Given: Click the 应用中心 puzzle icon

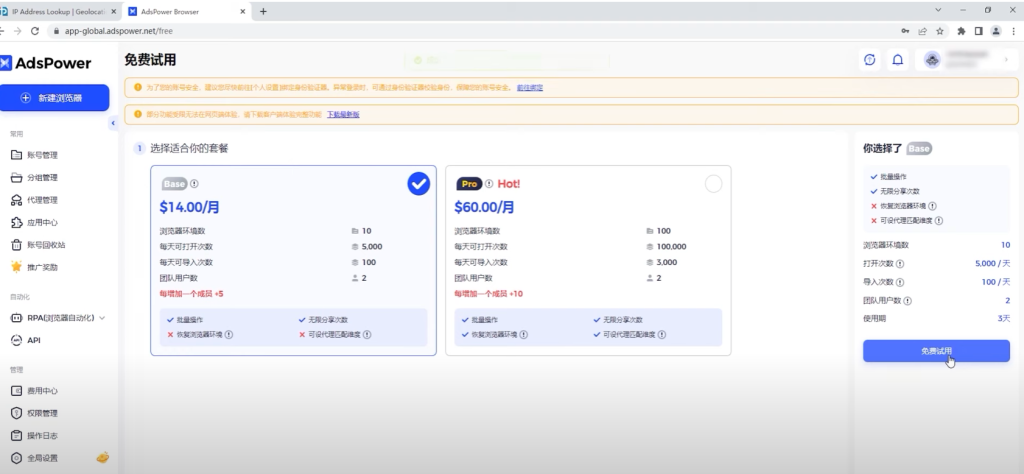Looking at the screenshot, I should [x=16, y=223].
